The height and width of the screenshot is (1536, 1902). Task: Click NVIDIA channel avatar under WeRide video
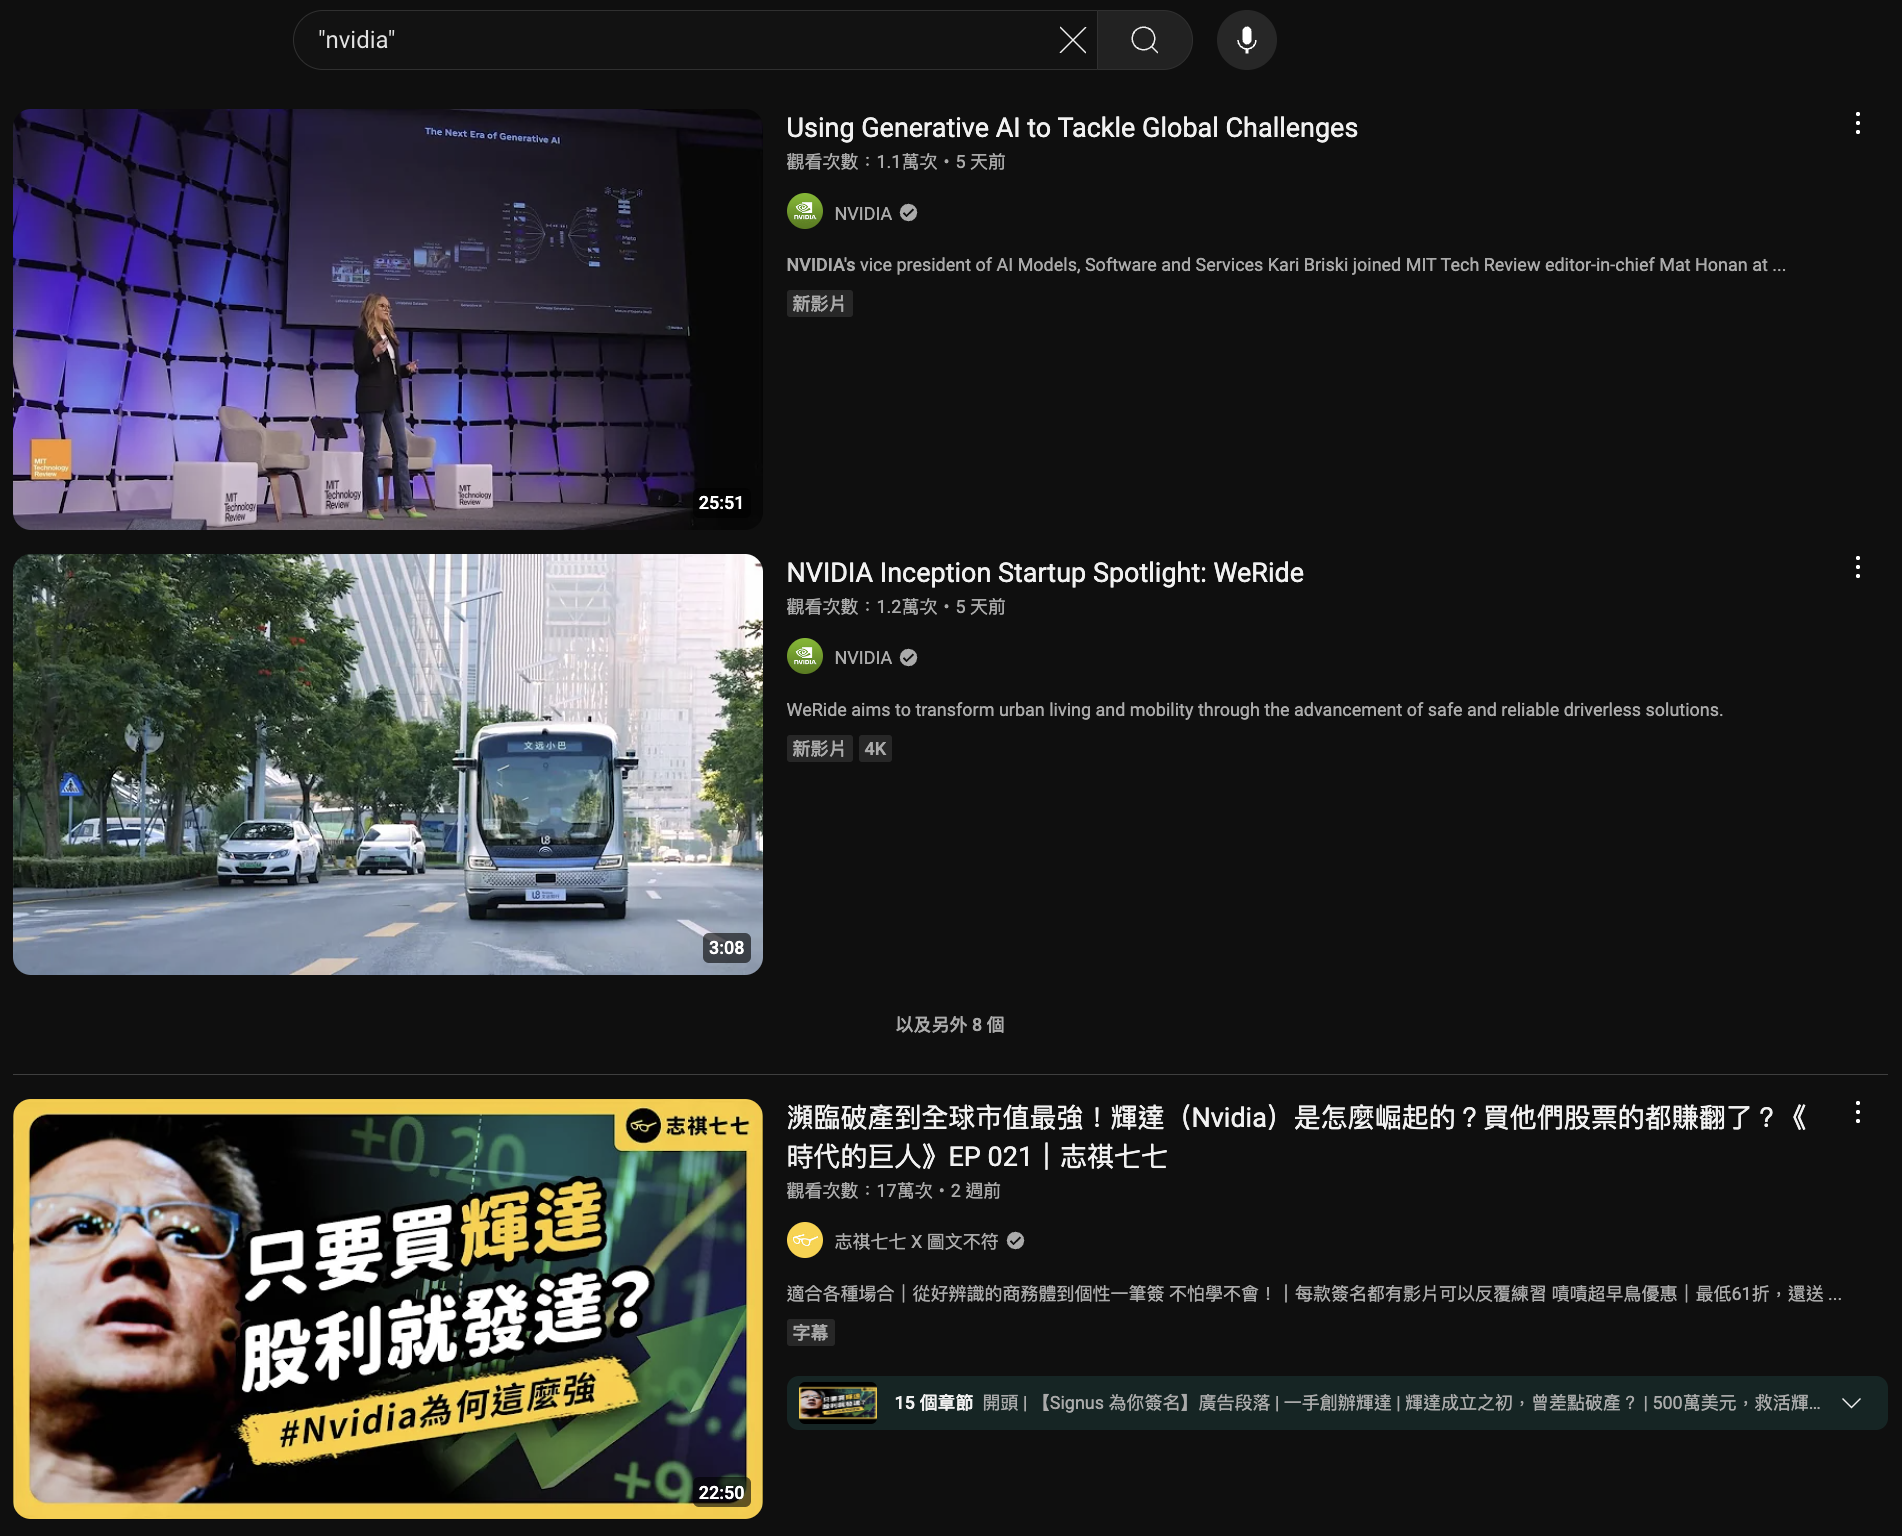coord(805,657)
